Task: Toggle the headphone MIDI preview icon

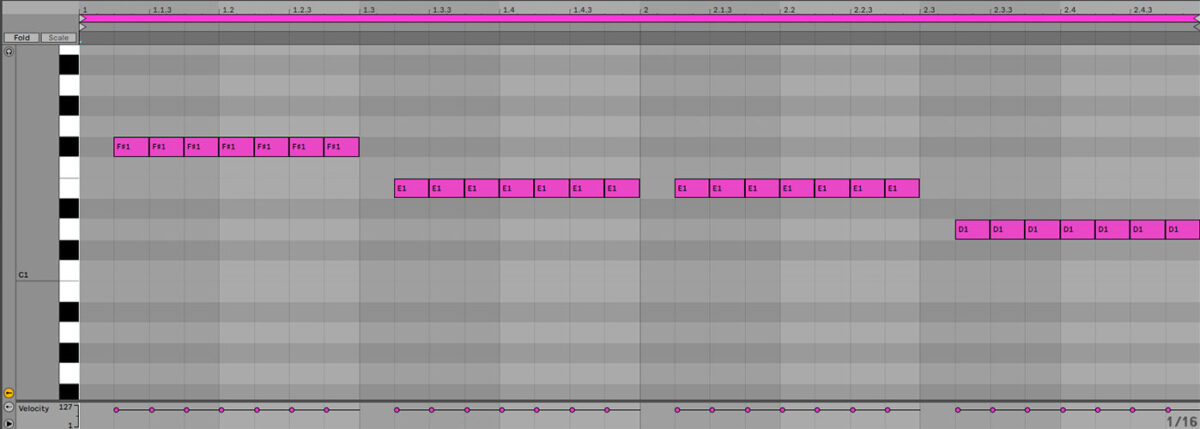Action: pos(9,51)
